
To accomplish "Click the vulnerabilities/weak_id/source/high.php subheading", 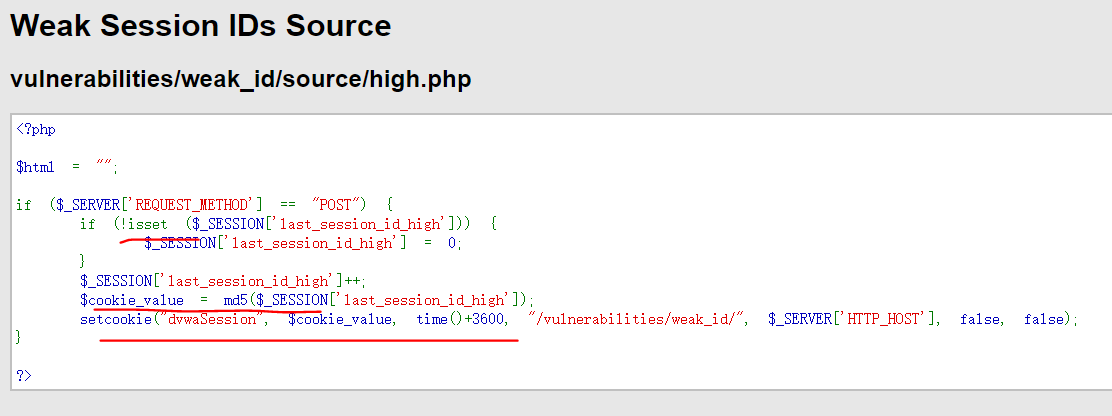I will pos(240,79).
